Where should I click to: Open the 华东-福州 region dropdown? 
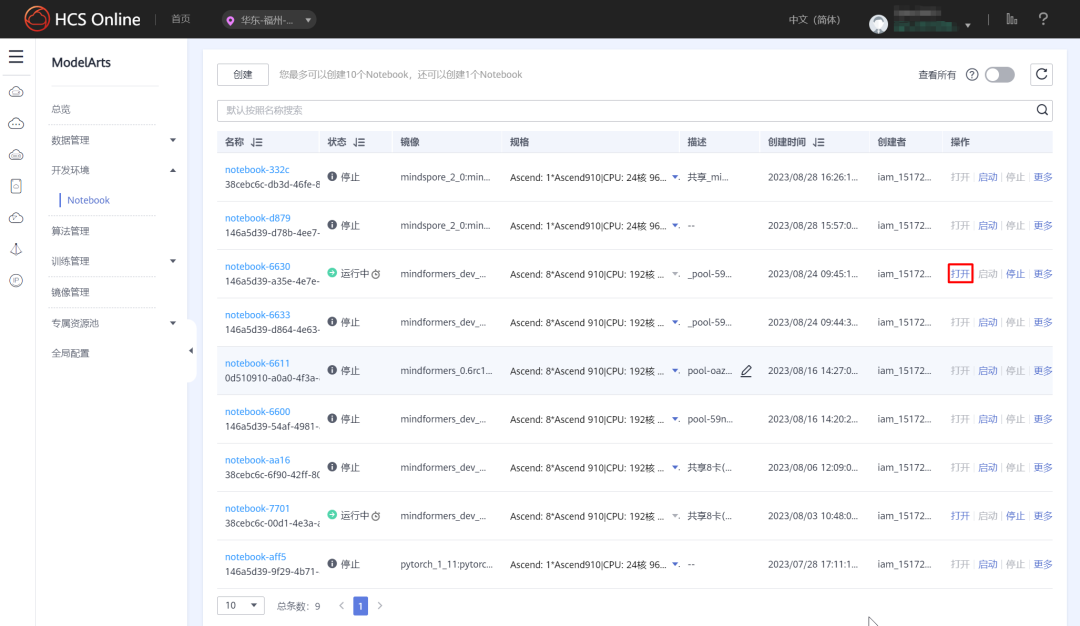coord(269,20)
